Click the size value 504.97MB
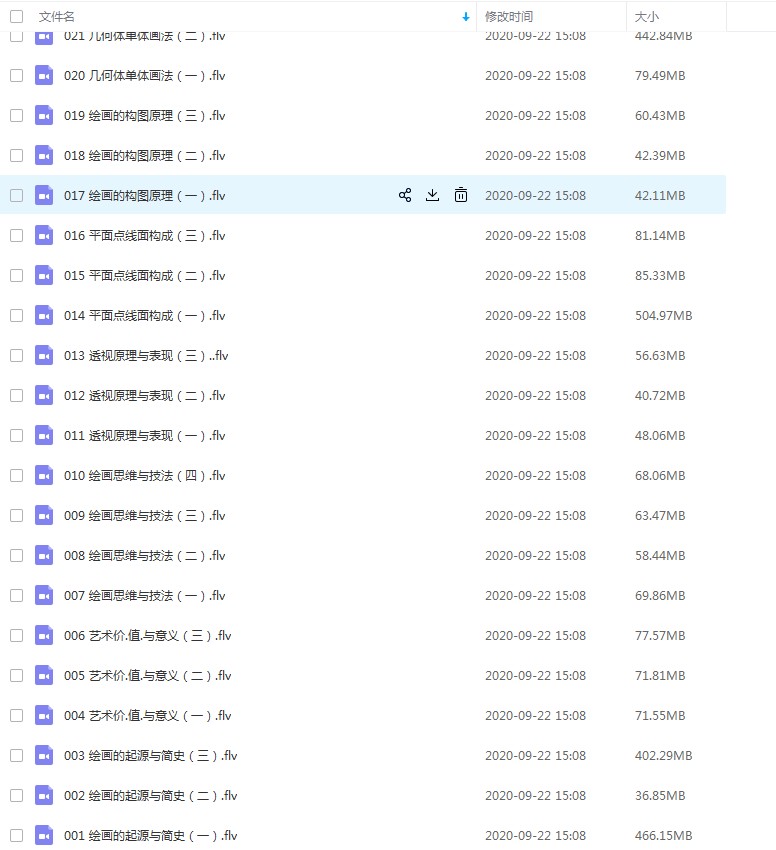Image resolution: width=776 pixels, height=850 pixels. (664, 315)
